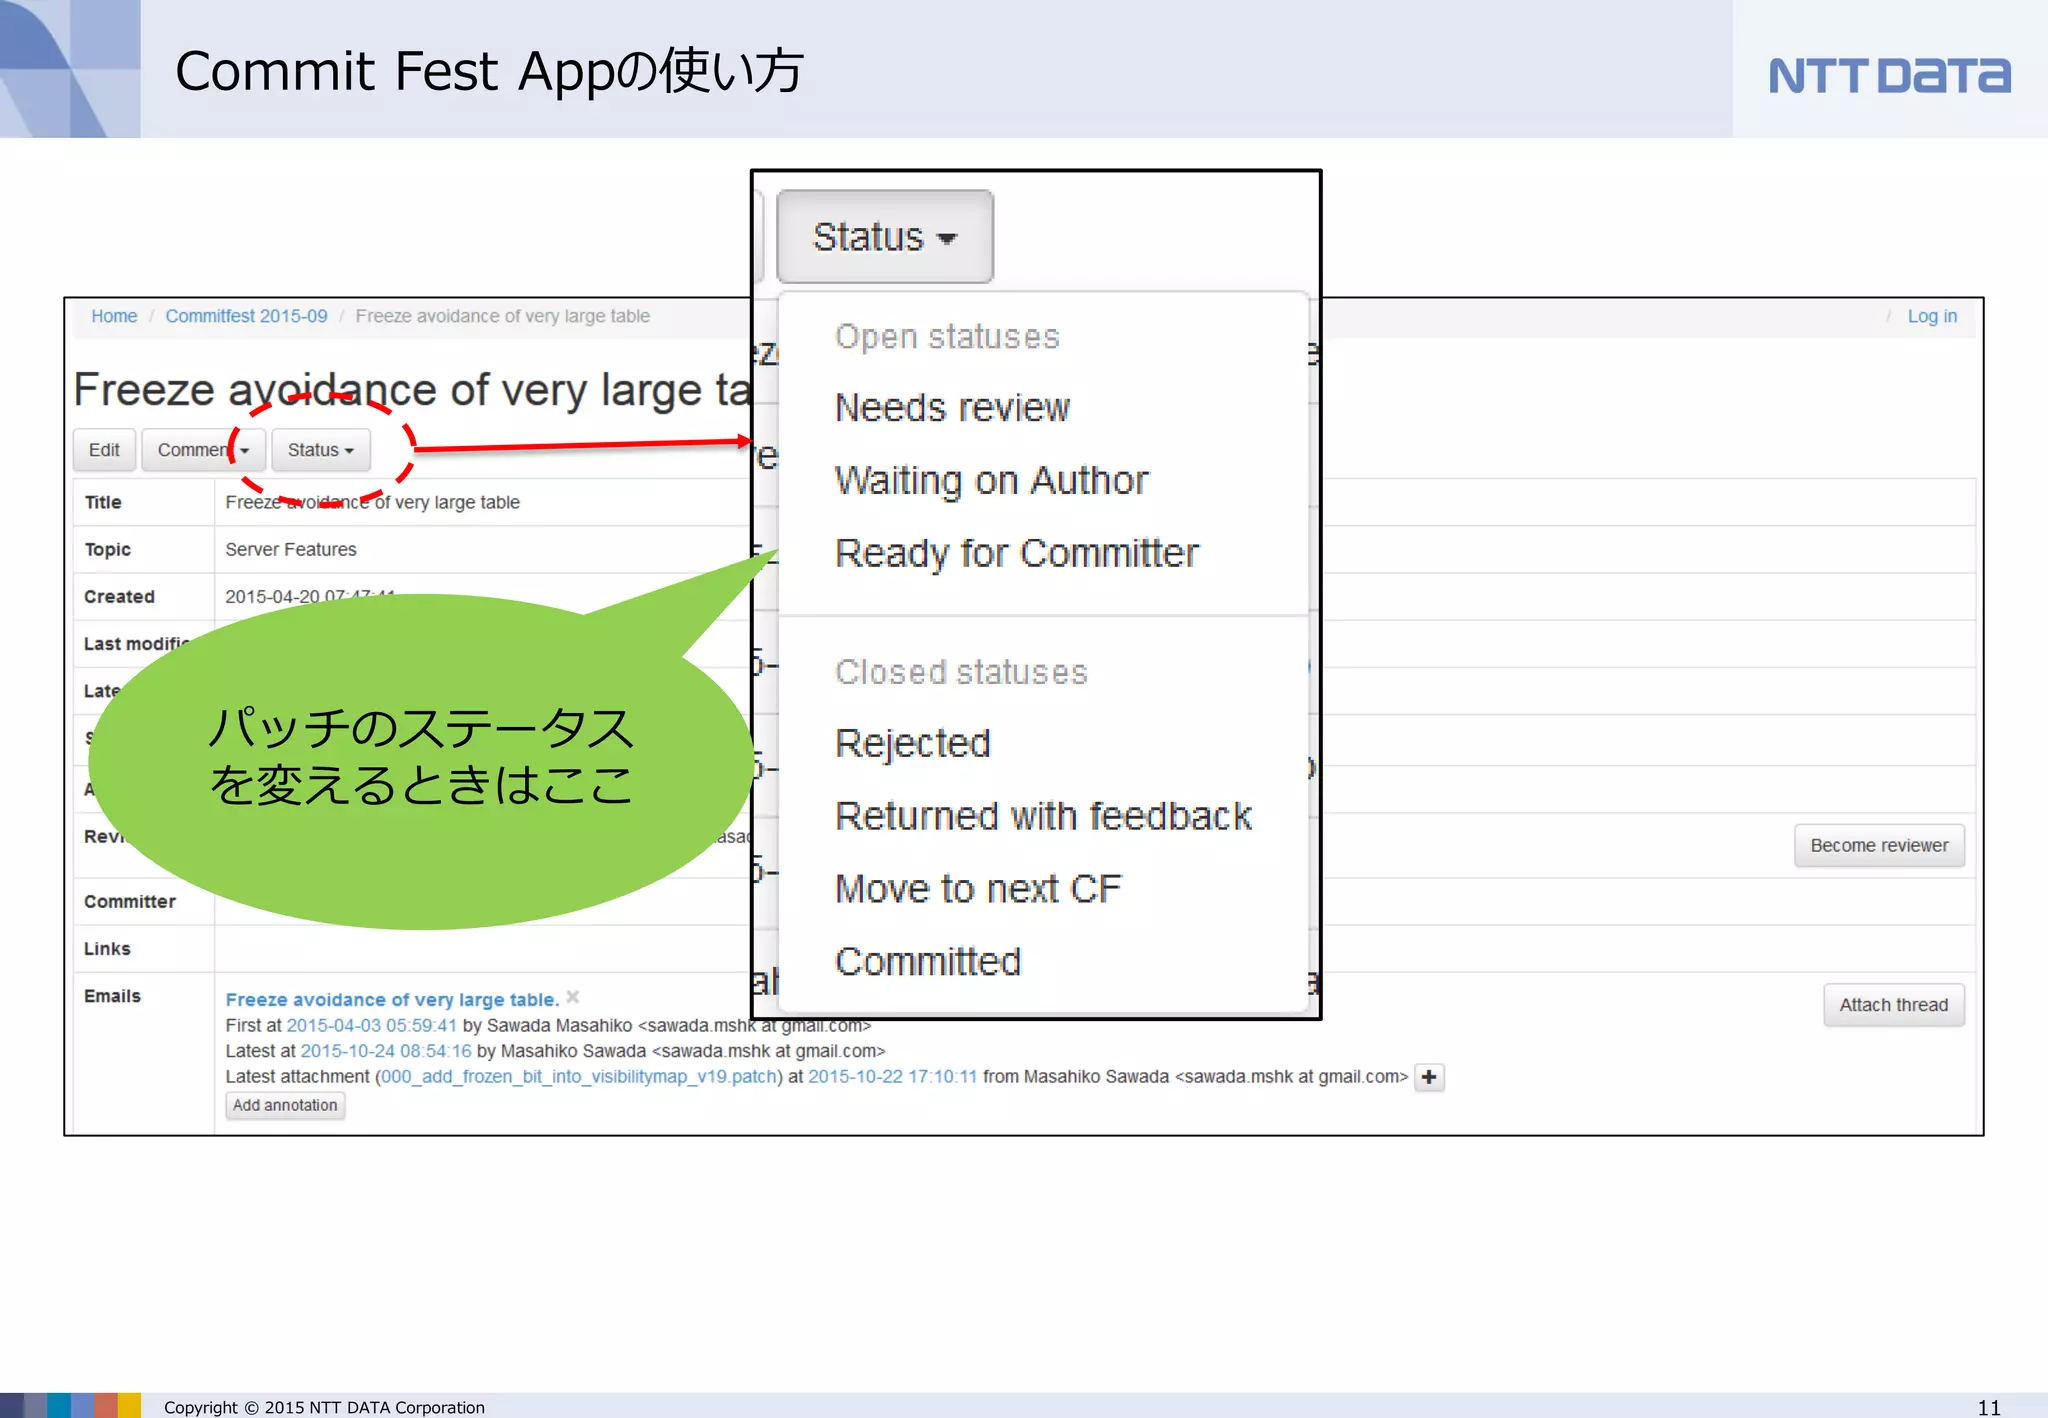The width and height of the screenshot is (2048, 1418).
Task: Click the 'Server Features' topic value
Action: click(x=291, y=550)
